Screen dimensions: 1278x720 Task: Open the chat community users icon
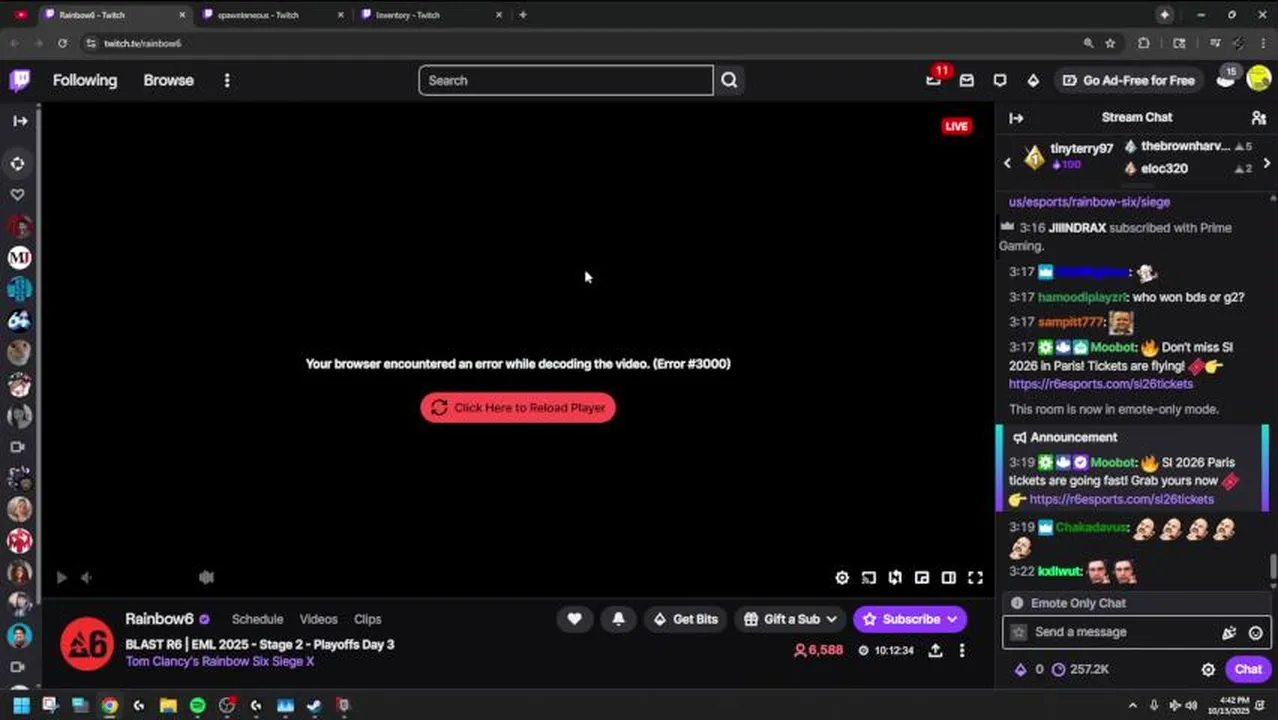pos(1259,118)
